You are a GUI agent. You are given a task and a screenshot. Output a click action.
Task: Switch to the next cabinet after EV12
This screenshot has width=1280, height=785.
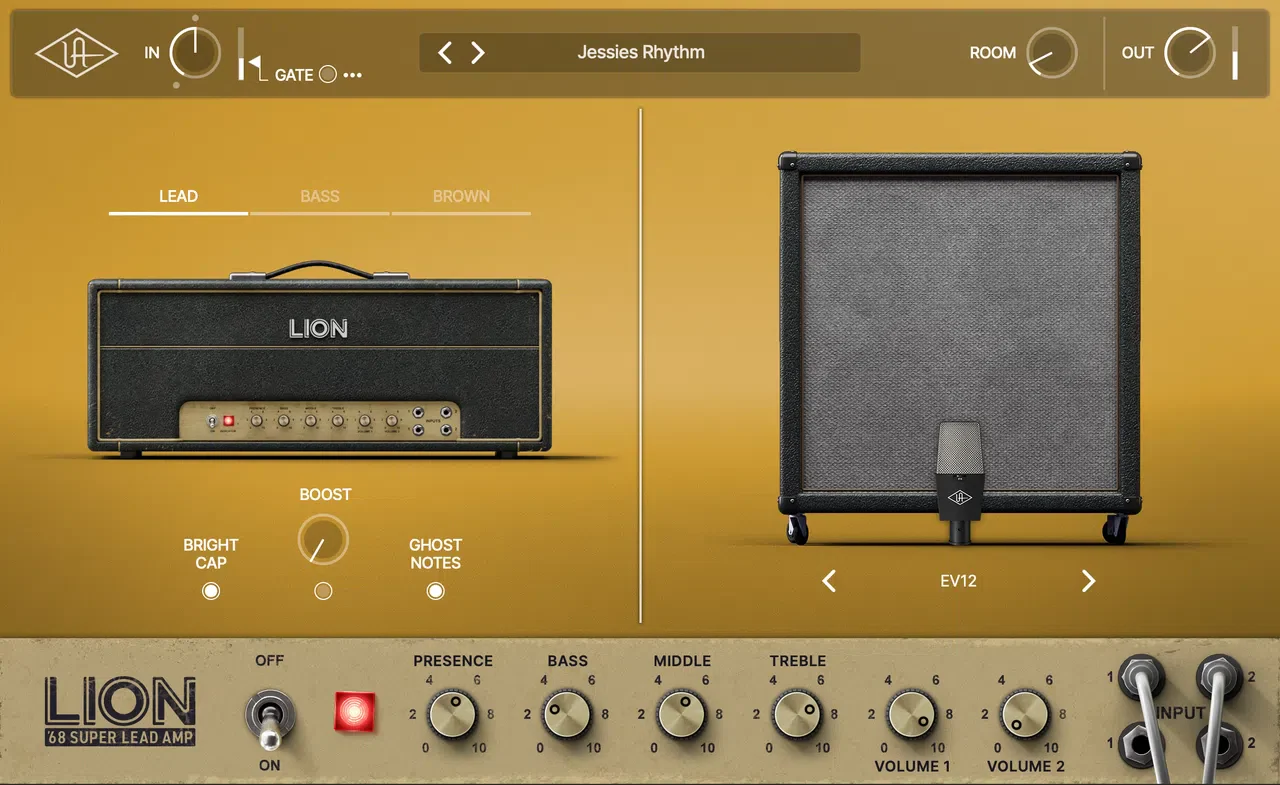click(1088, 580)
